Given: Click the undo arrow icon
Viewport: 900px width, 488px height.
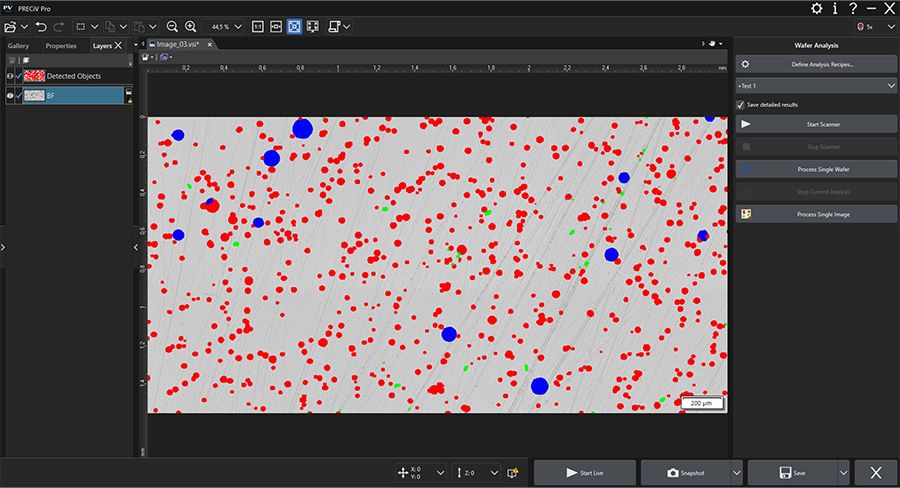Looking at the screenshot, I should coord(40,26).
